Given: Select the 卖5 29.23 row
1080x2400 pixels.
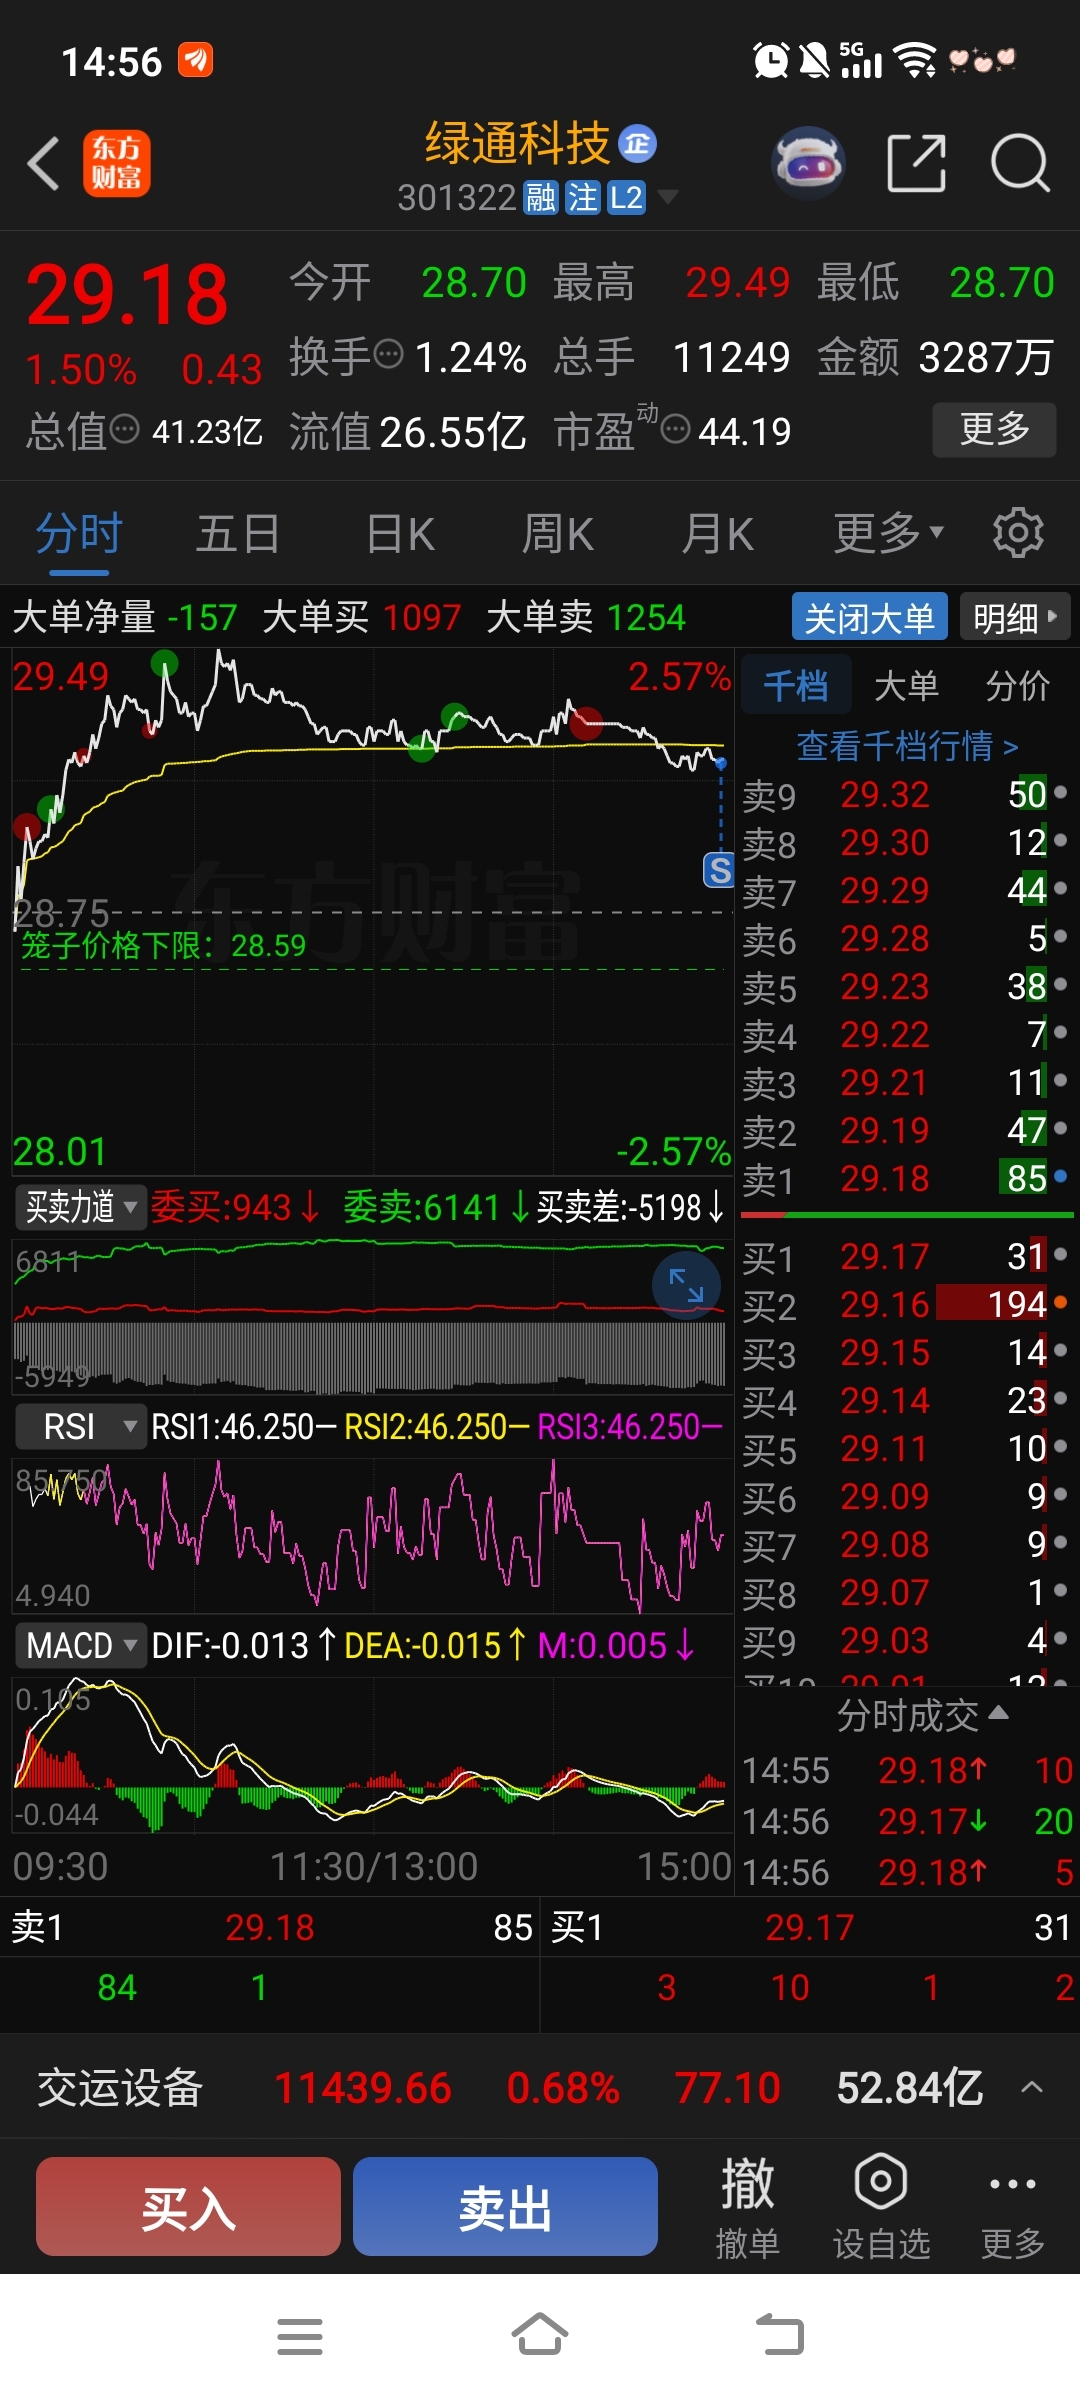Looking at the screenshot, I should coord(906,987).
